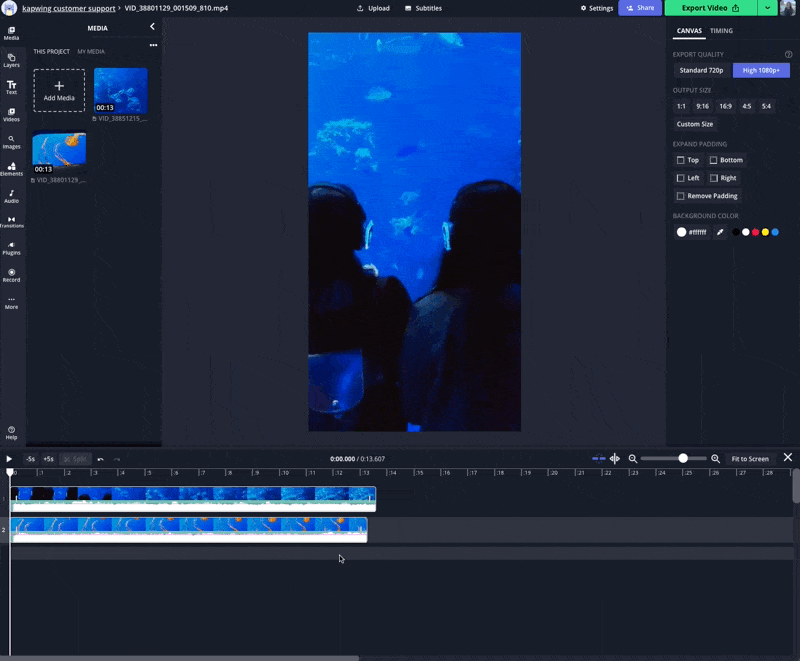The image size is (800, 661).
Task: Click the Fit to Screen button
Action: click(750, 459)
